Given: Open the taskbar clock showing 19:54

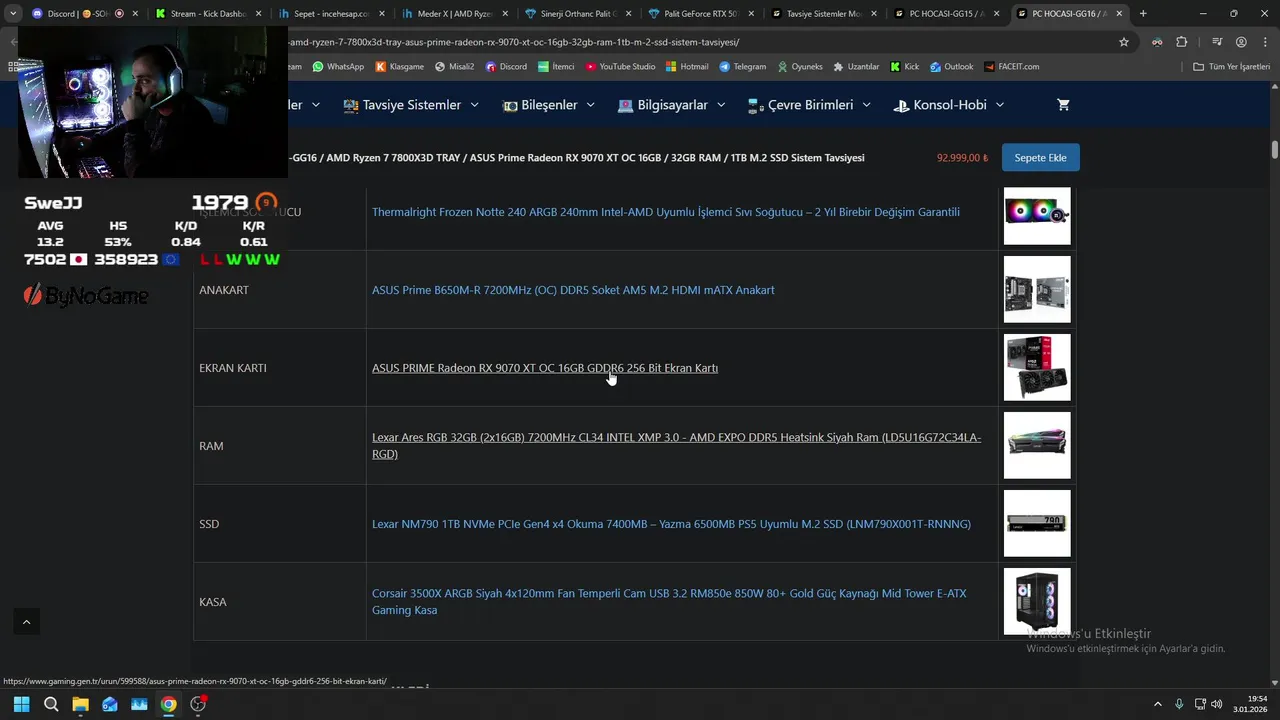Looking at the screenshot, I should [1249, 704].
